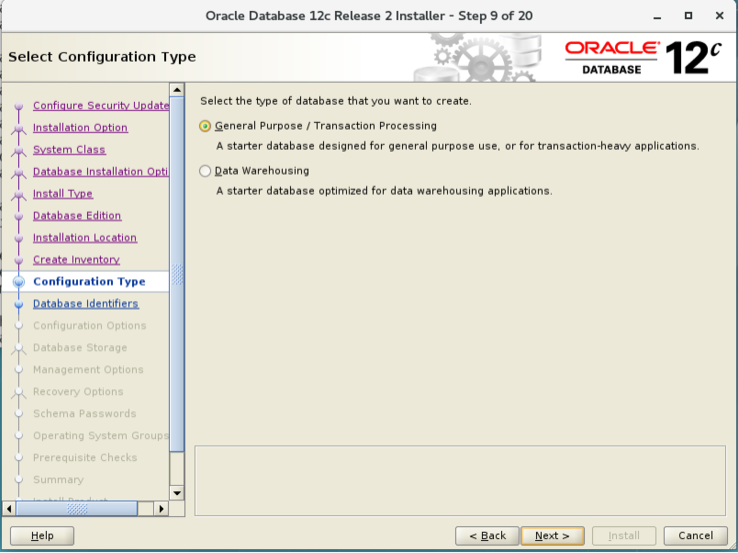
Task: Click the description text under Data Warehousing
Action: [384, 191]
